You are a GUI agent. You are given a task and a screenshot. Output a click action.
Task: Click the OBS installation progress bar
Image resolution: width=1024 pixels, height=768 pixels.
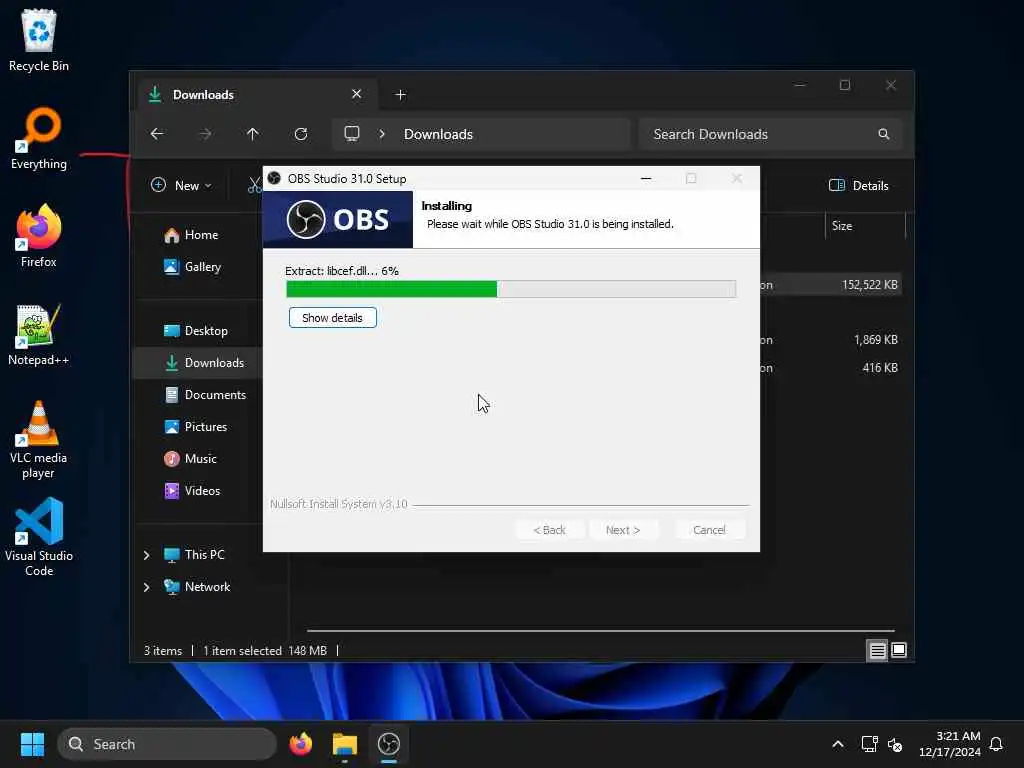pyautogui.click(x=511, y=289)
